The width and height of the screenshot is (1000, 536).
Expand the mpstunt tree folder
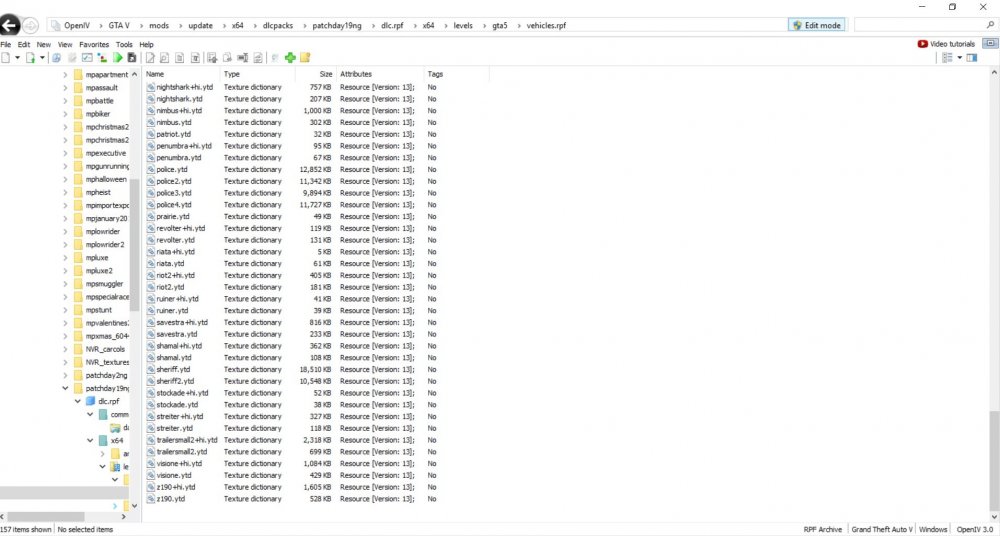[x=65, y=310]
